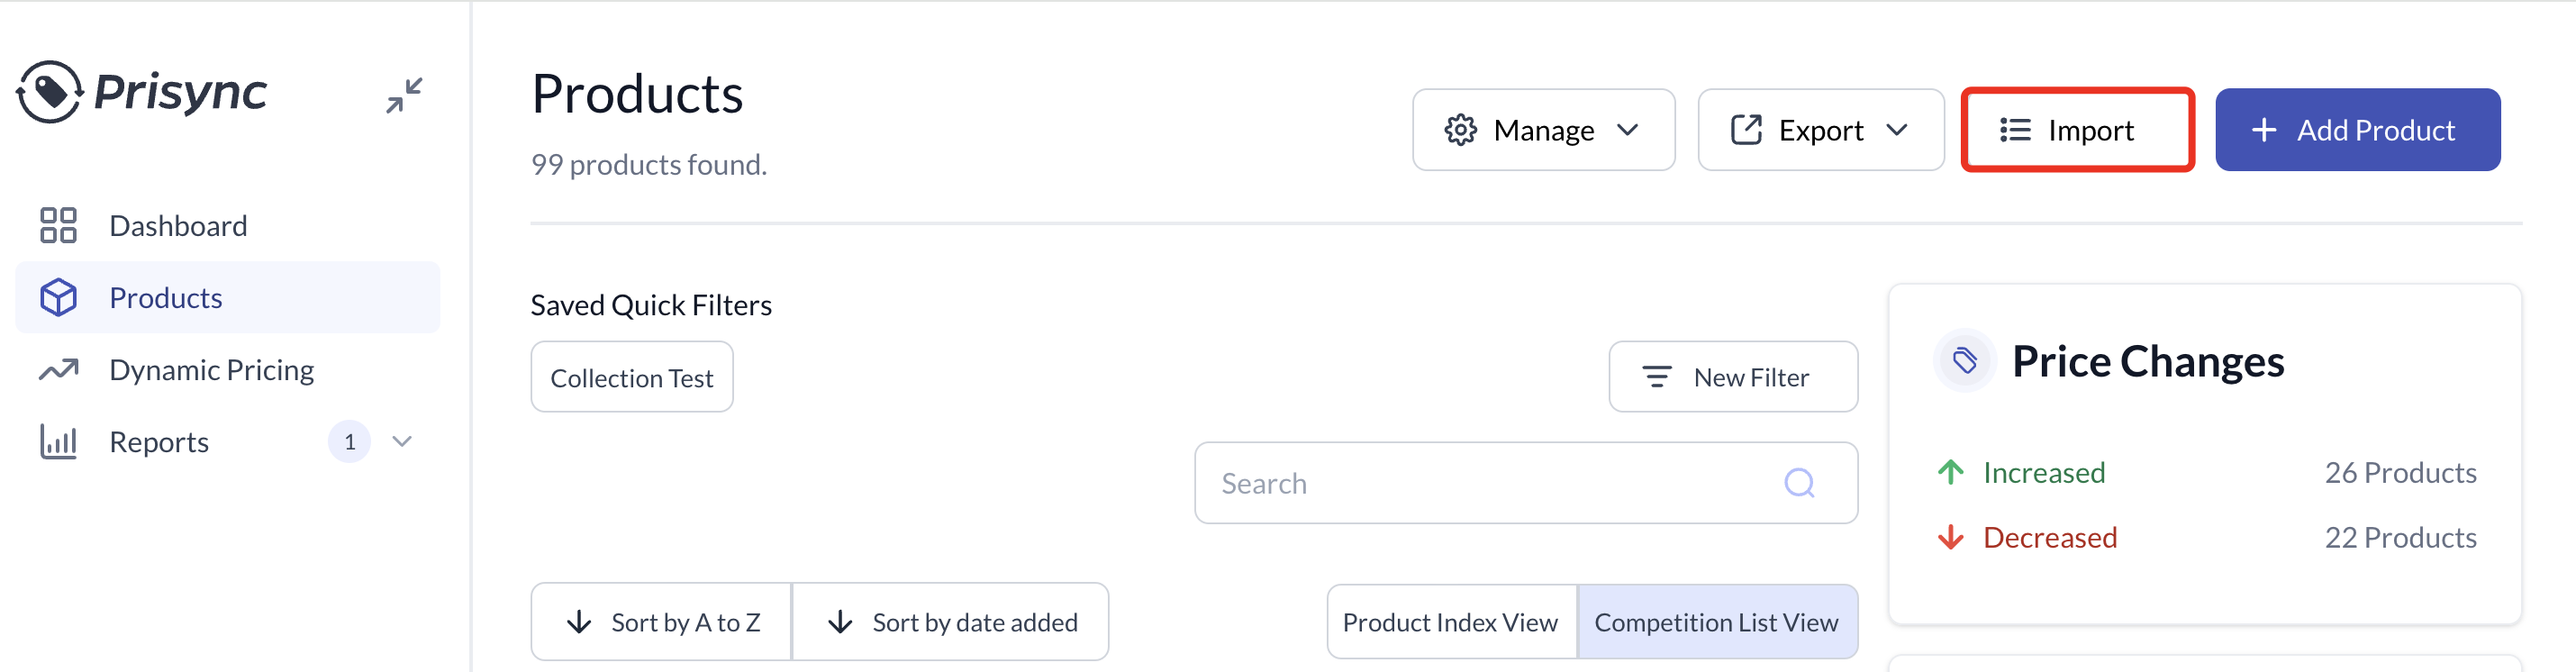
Task: Switch to Product Index View
Action: (1451, 622)
